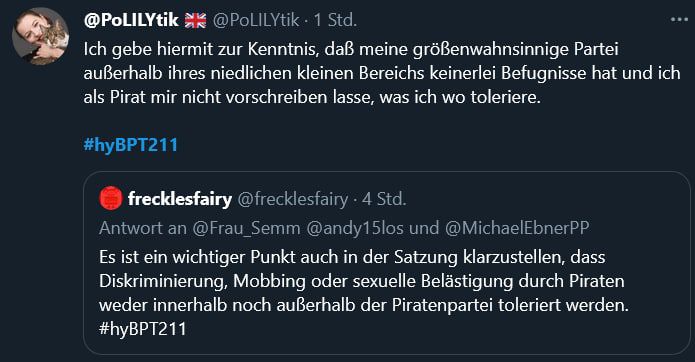The image size is (695, 362).
Task: Click main tweet text starting 'Ich gebe hiermit'
Action: [382, 73]
